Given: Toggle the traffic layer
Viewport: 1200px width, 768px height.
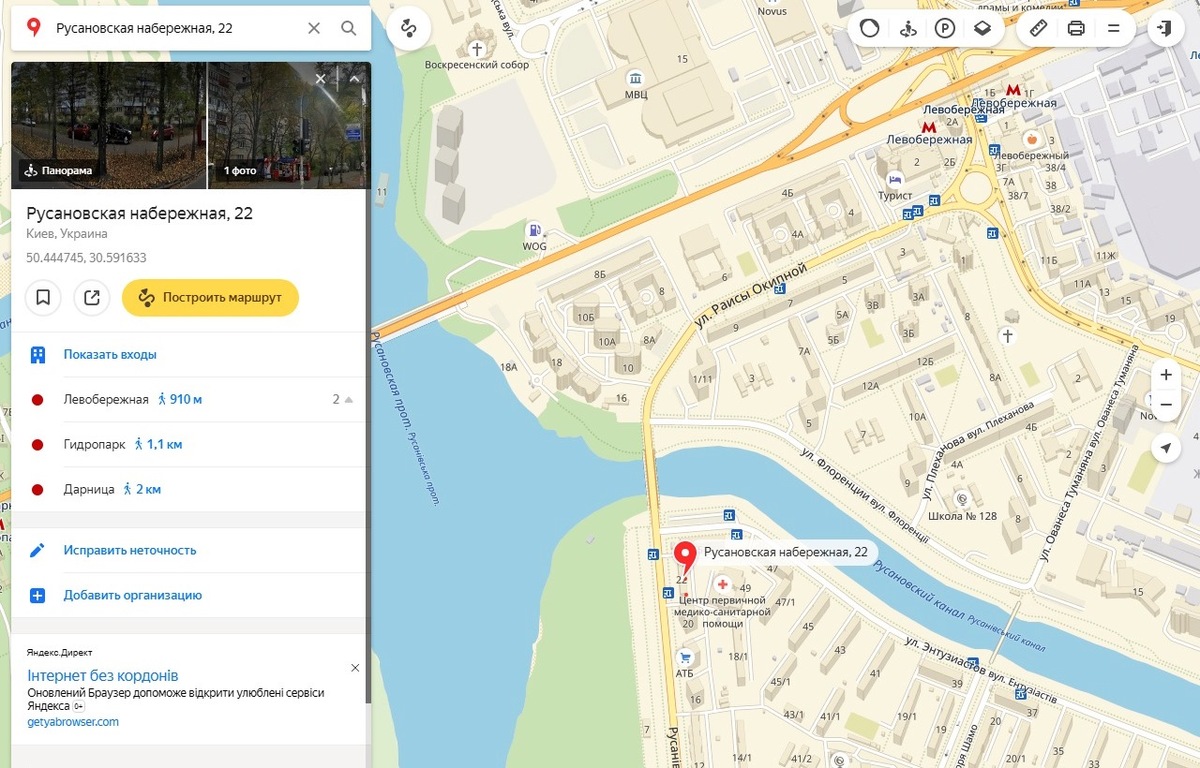Looking at the screenshot, I should pyautogui.click(x=869, y=28).
